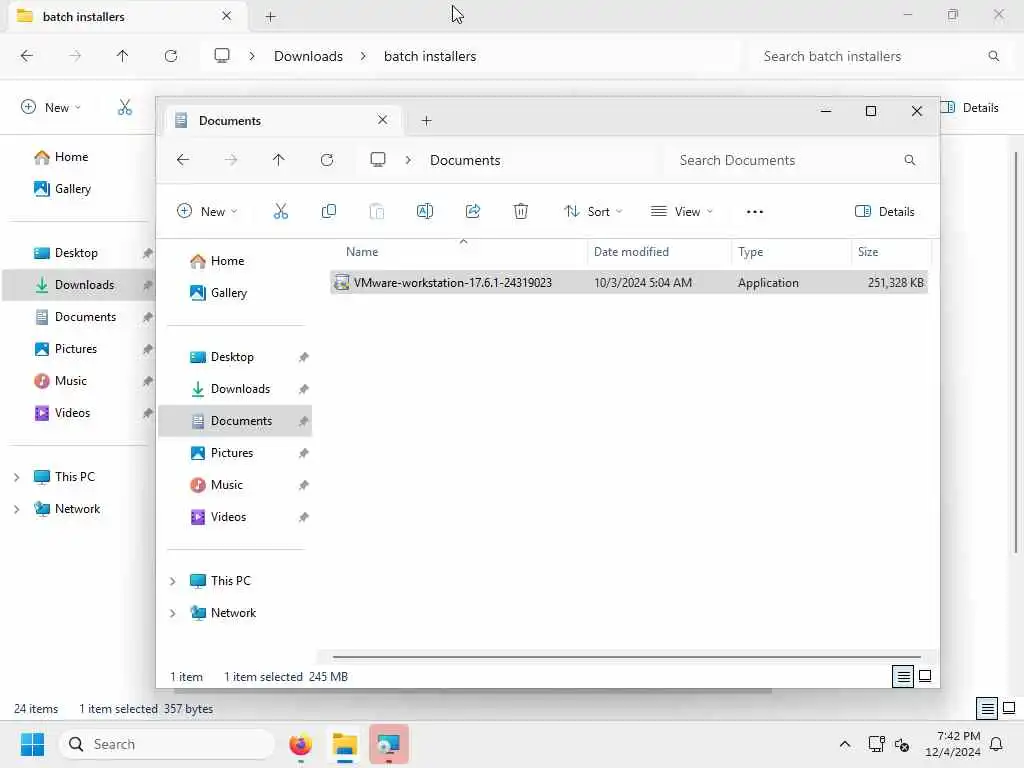This screenshot has height=768, width=1024.
Task: Click Downloads in batch installers breadcrumb
Action: pos(308,56)
